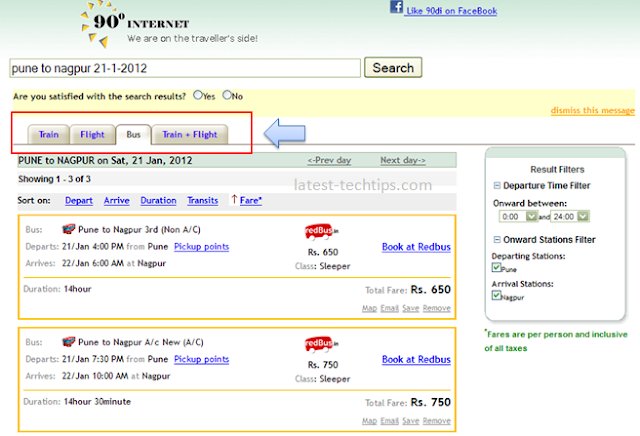Click the 'Result Filters' heading
640x436 pixels.
click(557, 169)
